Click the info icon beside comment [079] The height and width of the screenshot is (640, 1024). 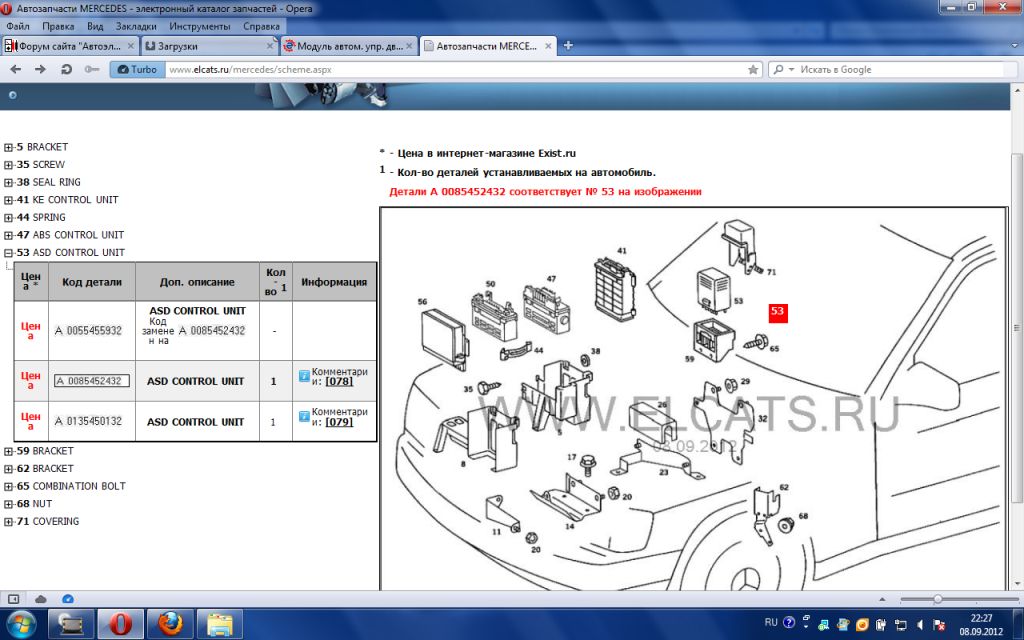tap(304, 416)
